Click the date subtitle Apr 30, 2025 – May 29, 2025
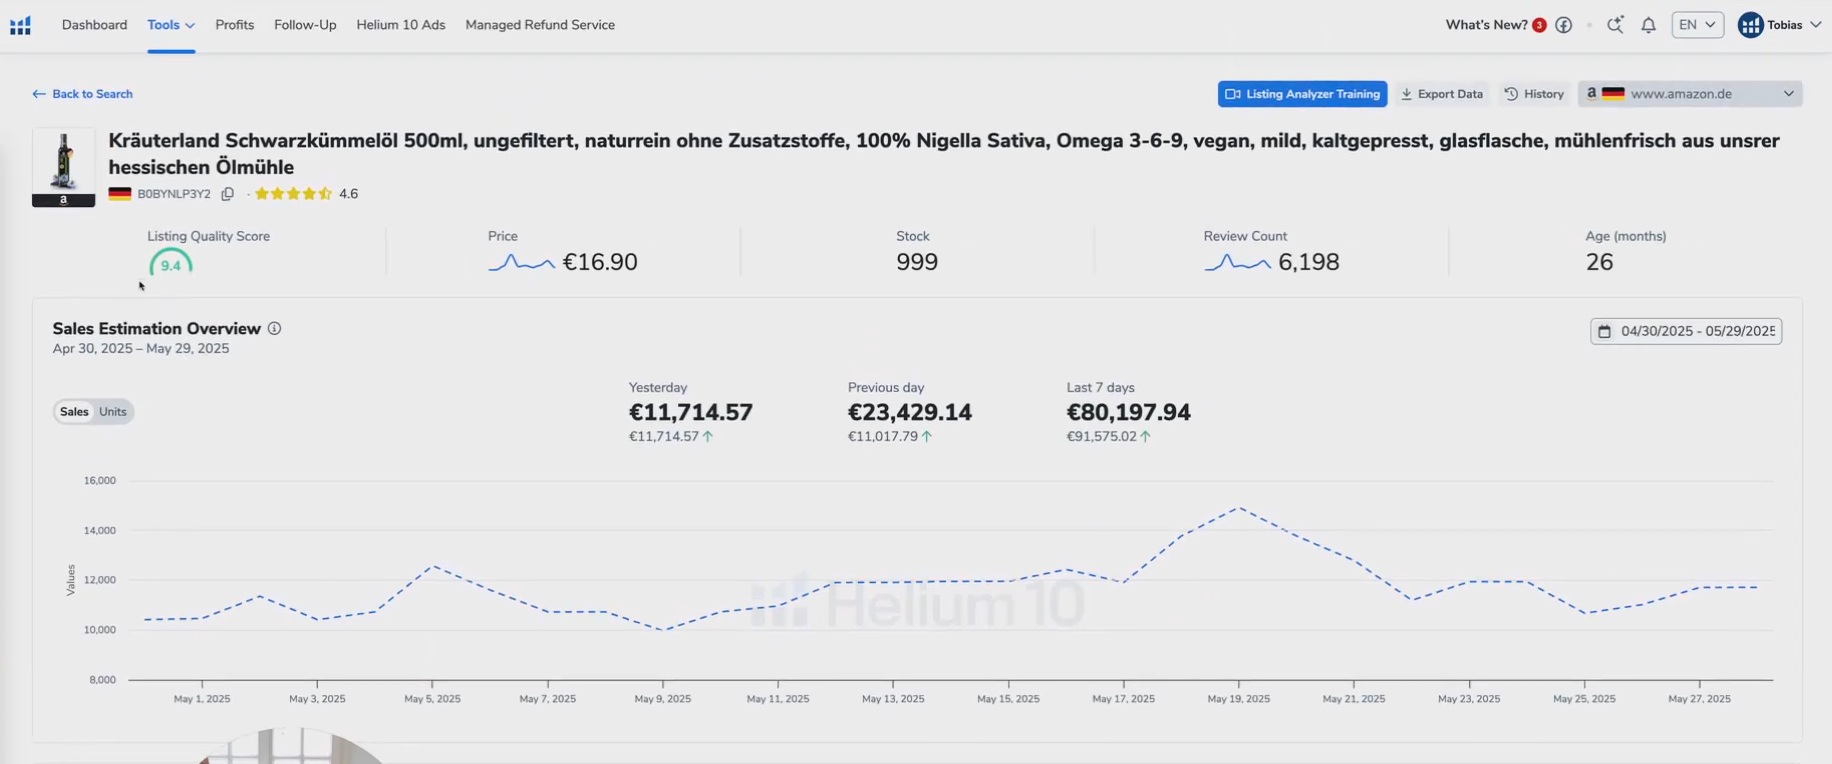The image size is (1832, 764). tap(141, 349)
